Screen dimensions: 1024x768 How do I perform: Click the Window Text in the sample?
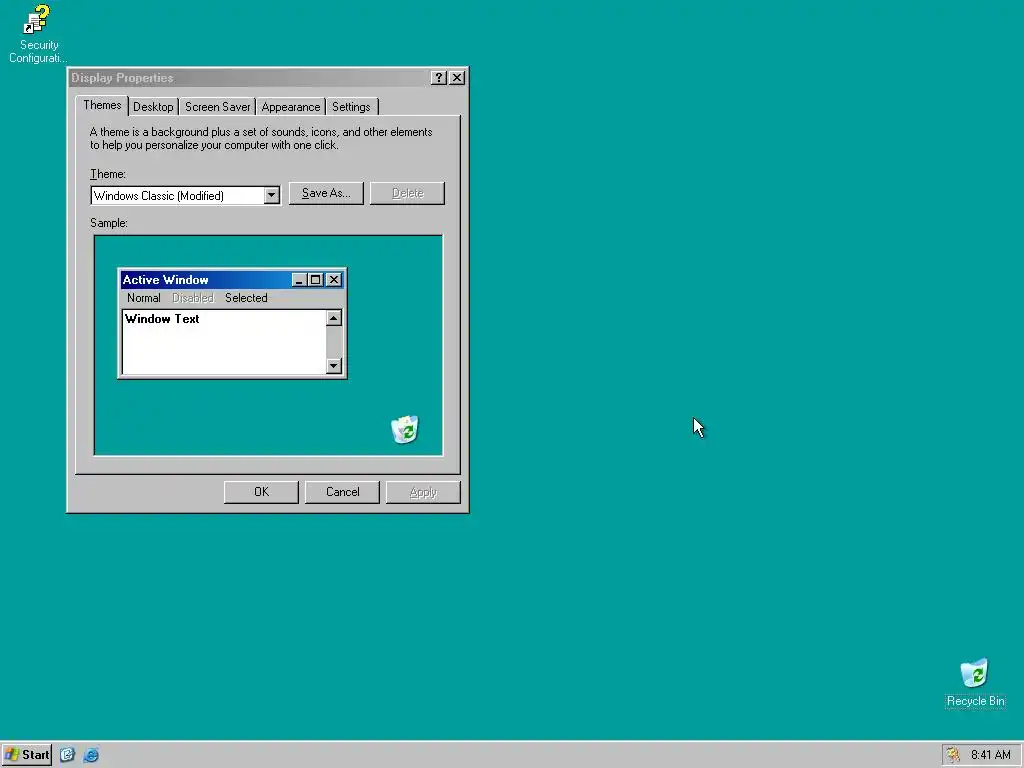coord(162,319)
